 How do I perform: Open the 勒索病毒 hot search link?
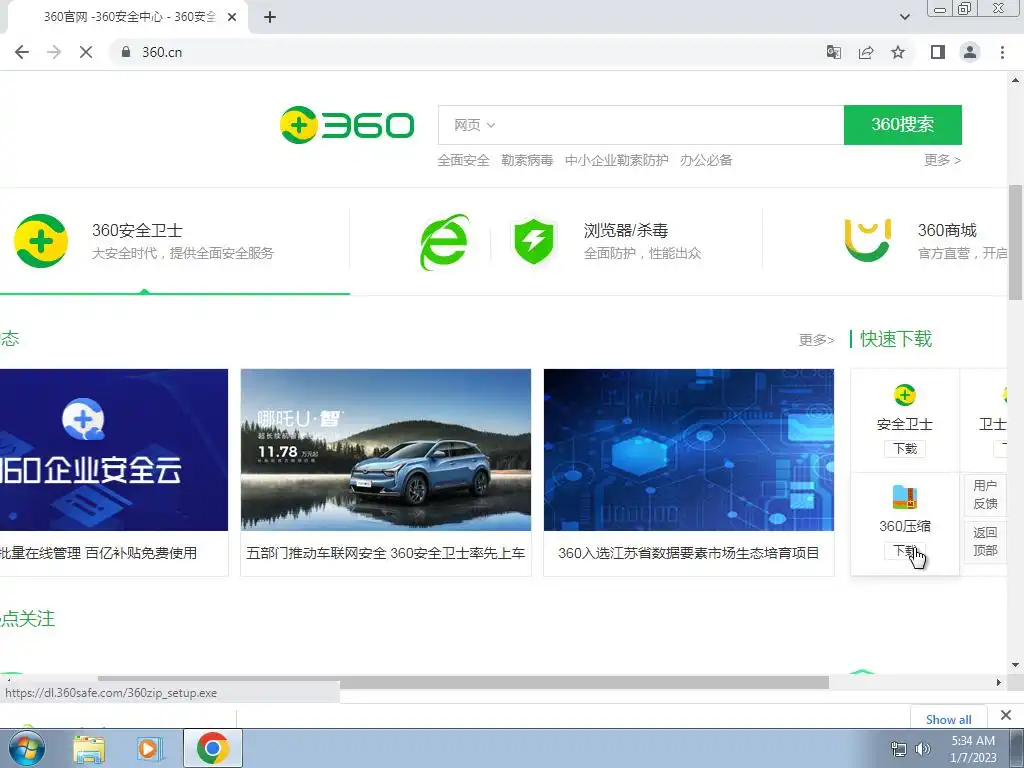coord(527,160)
